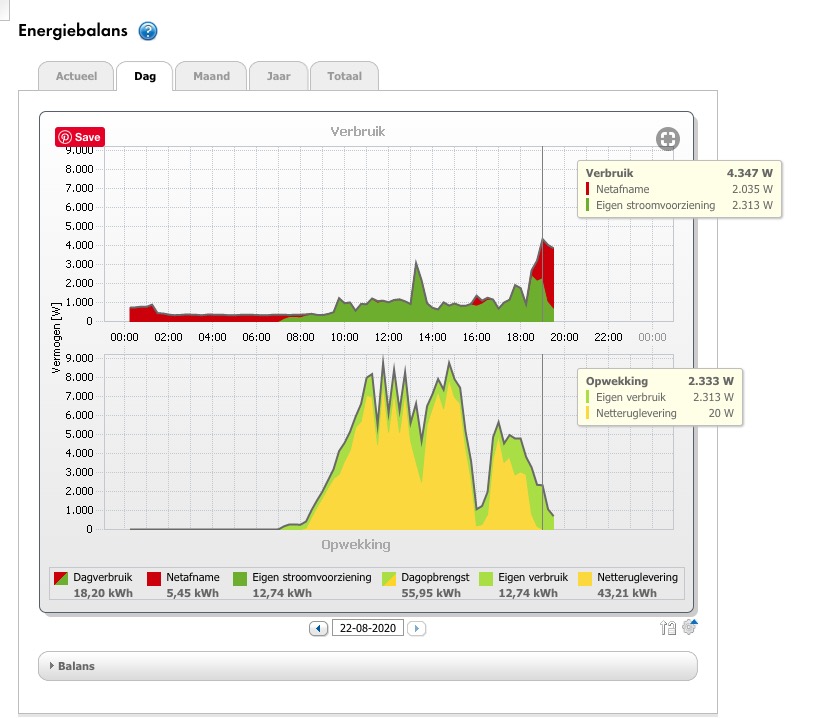This screenshot has height=718, width=833.
Task: Select the Totaal tab
Action: click(344, 76)
